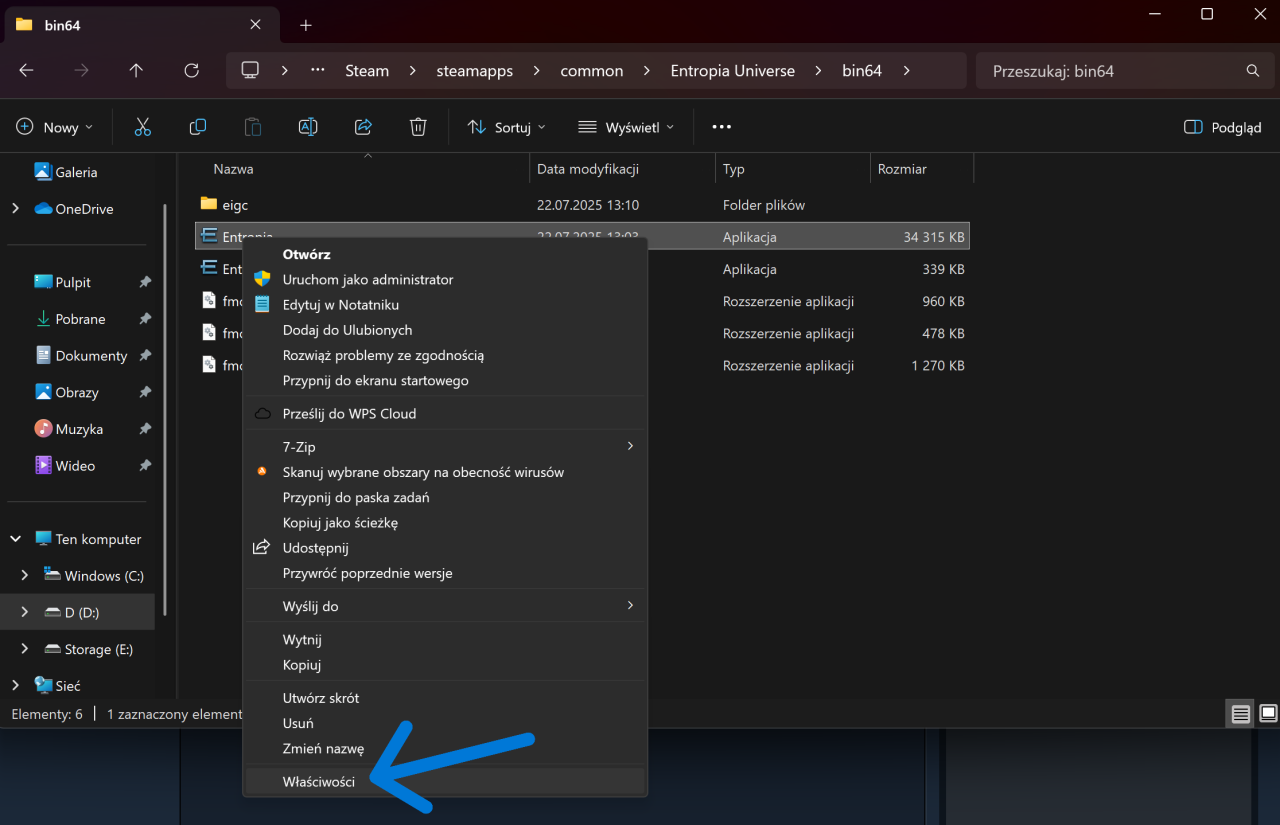Select Prześlij do WPS Cloud

(446, 414)
